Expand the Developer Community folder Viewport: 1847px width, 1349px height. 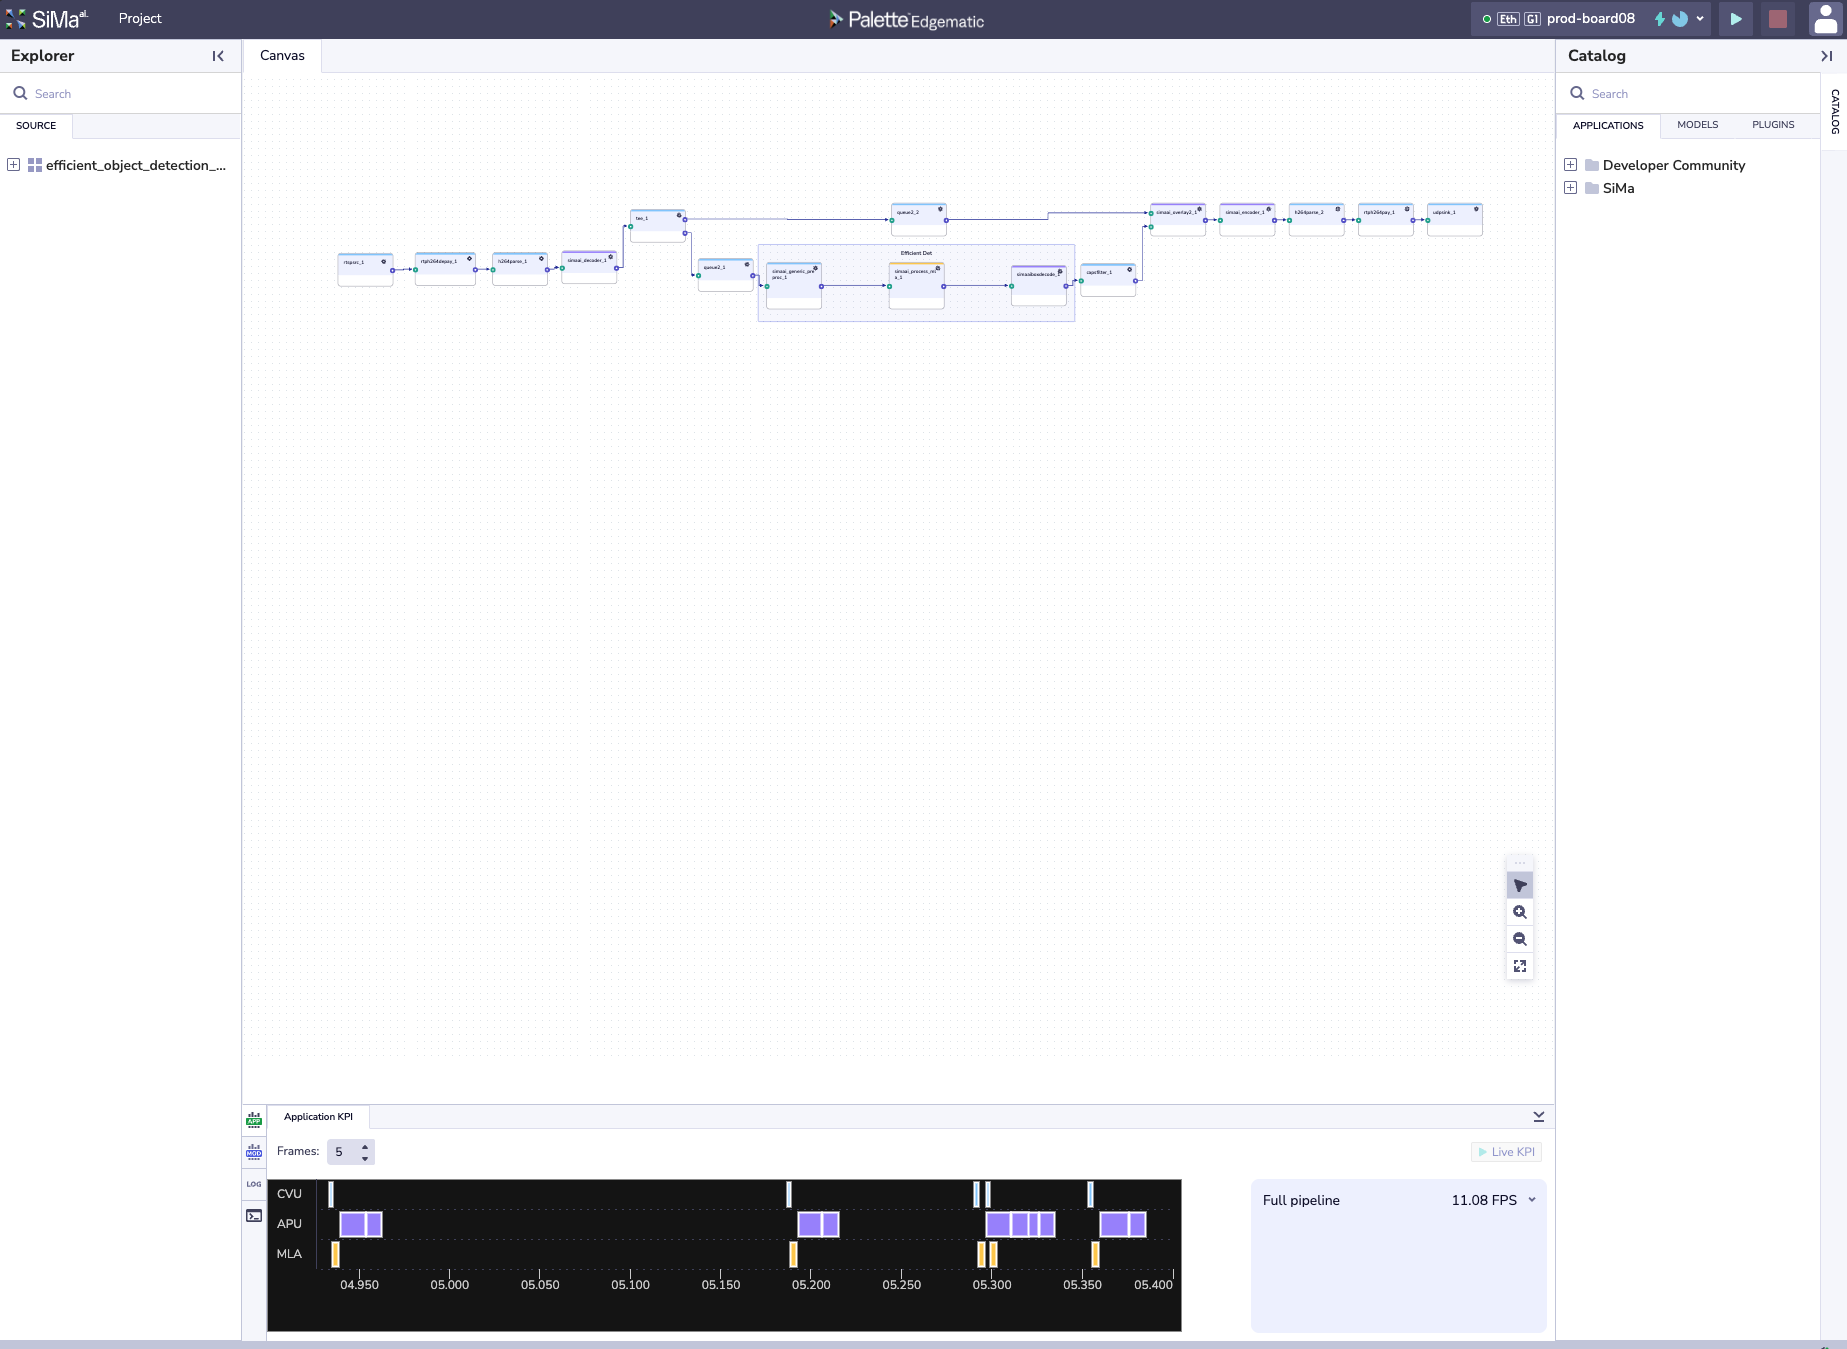coord(1570,165)
